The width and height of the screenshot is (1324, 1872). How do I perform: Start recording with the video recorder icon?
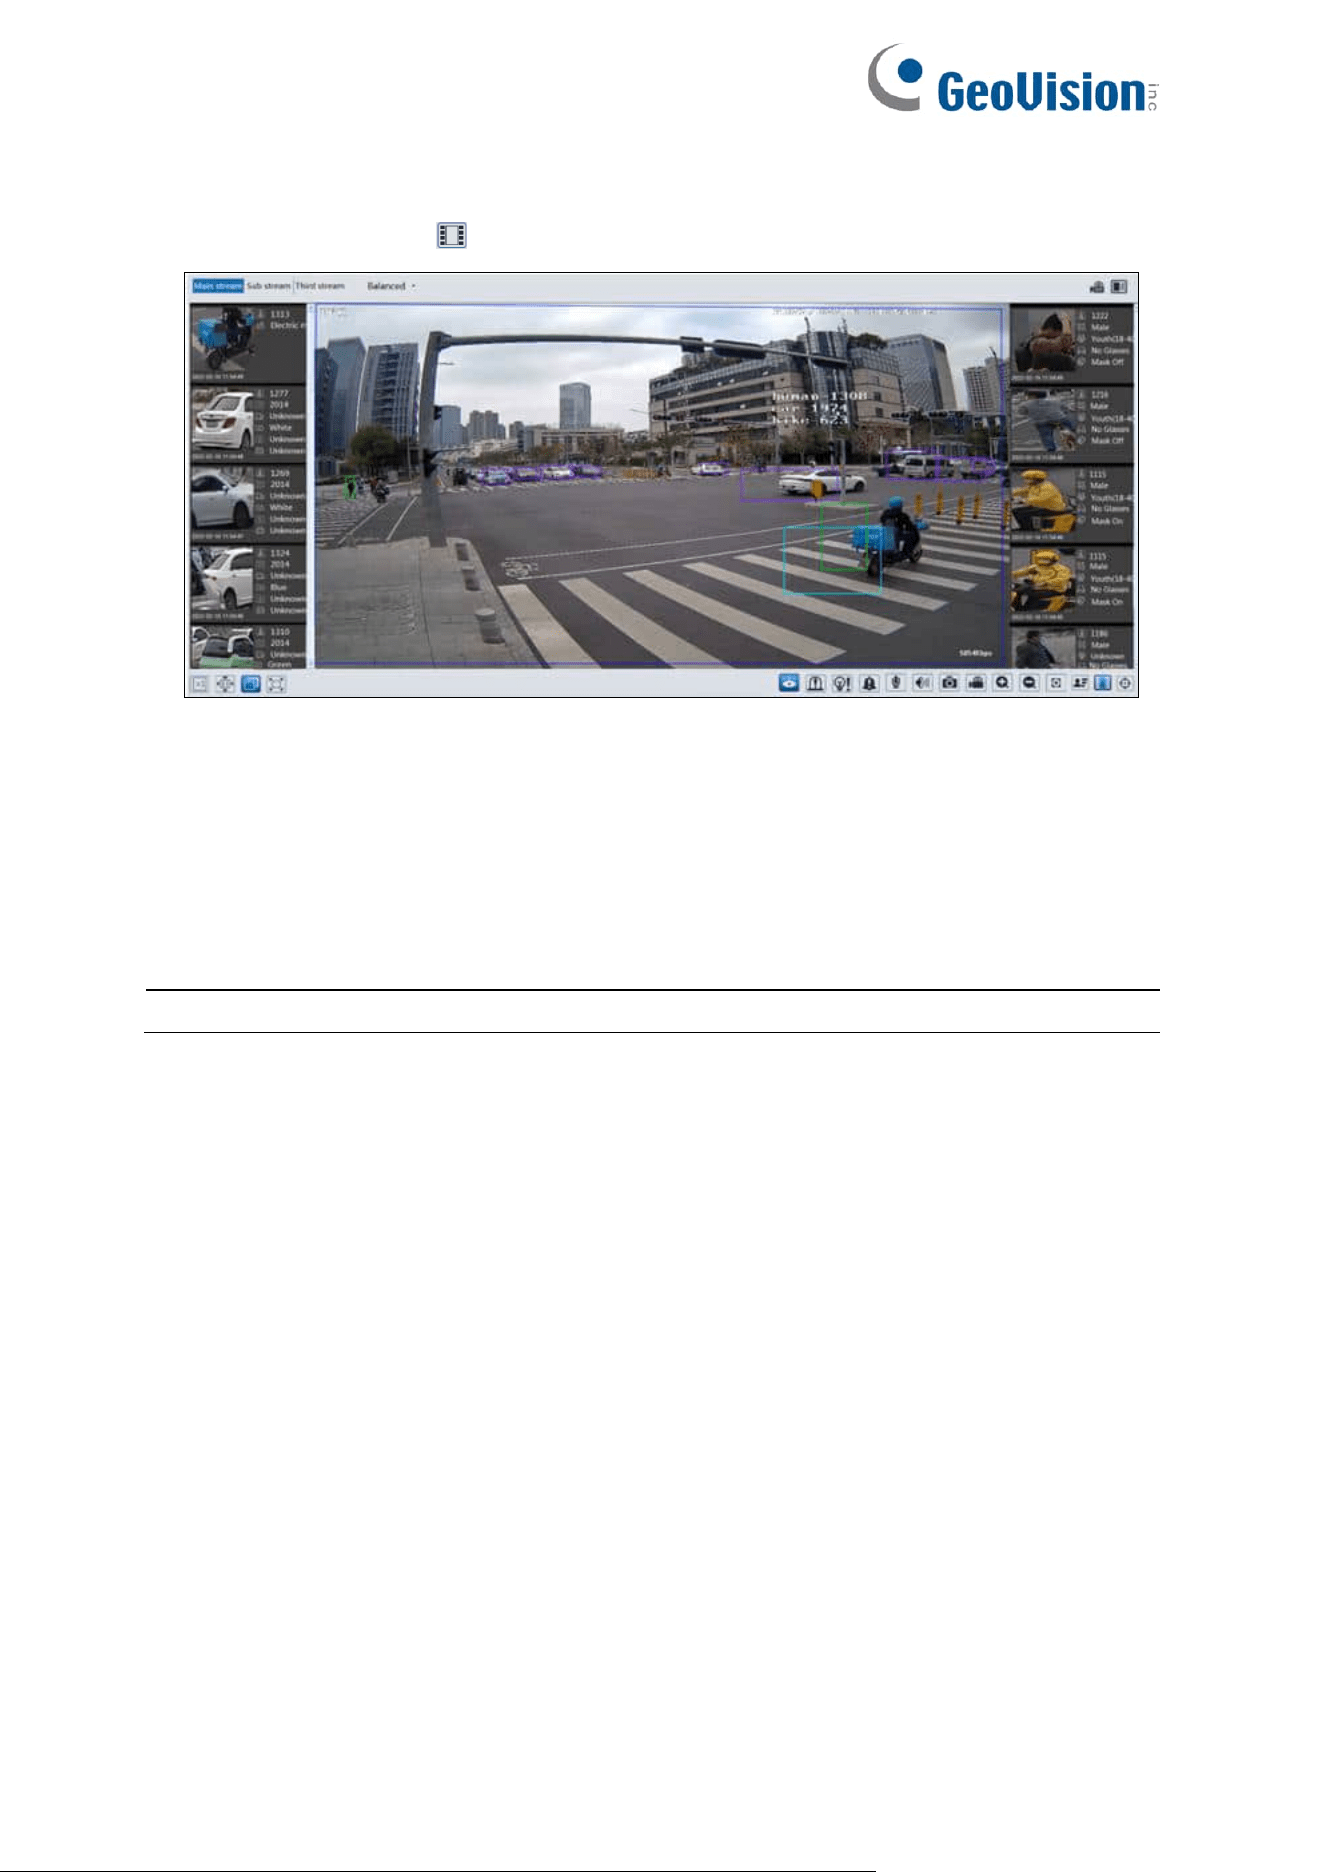coord(976,683)
